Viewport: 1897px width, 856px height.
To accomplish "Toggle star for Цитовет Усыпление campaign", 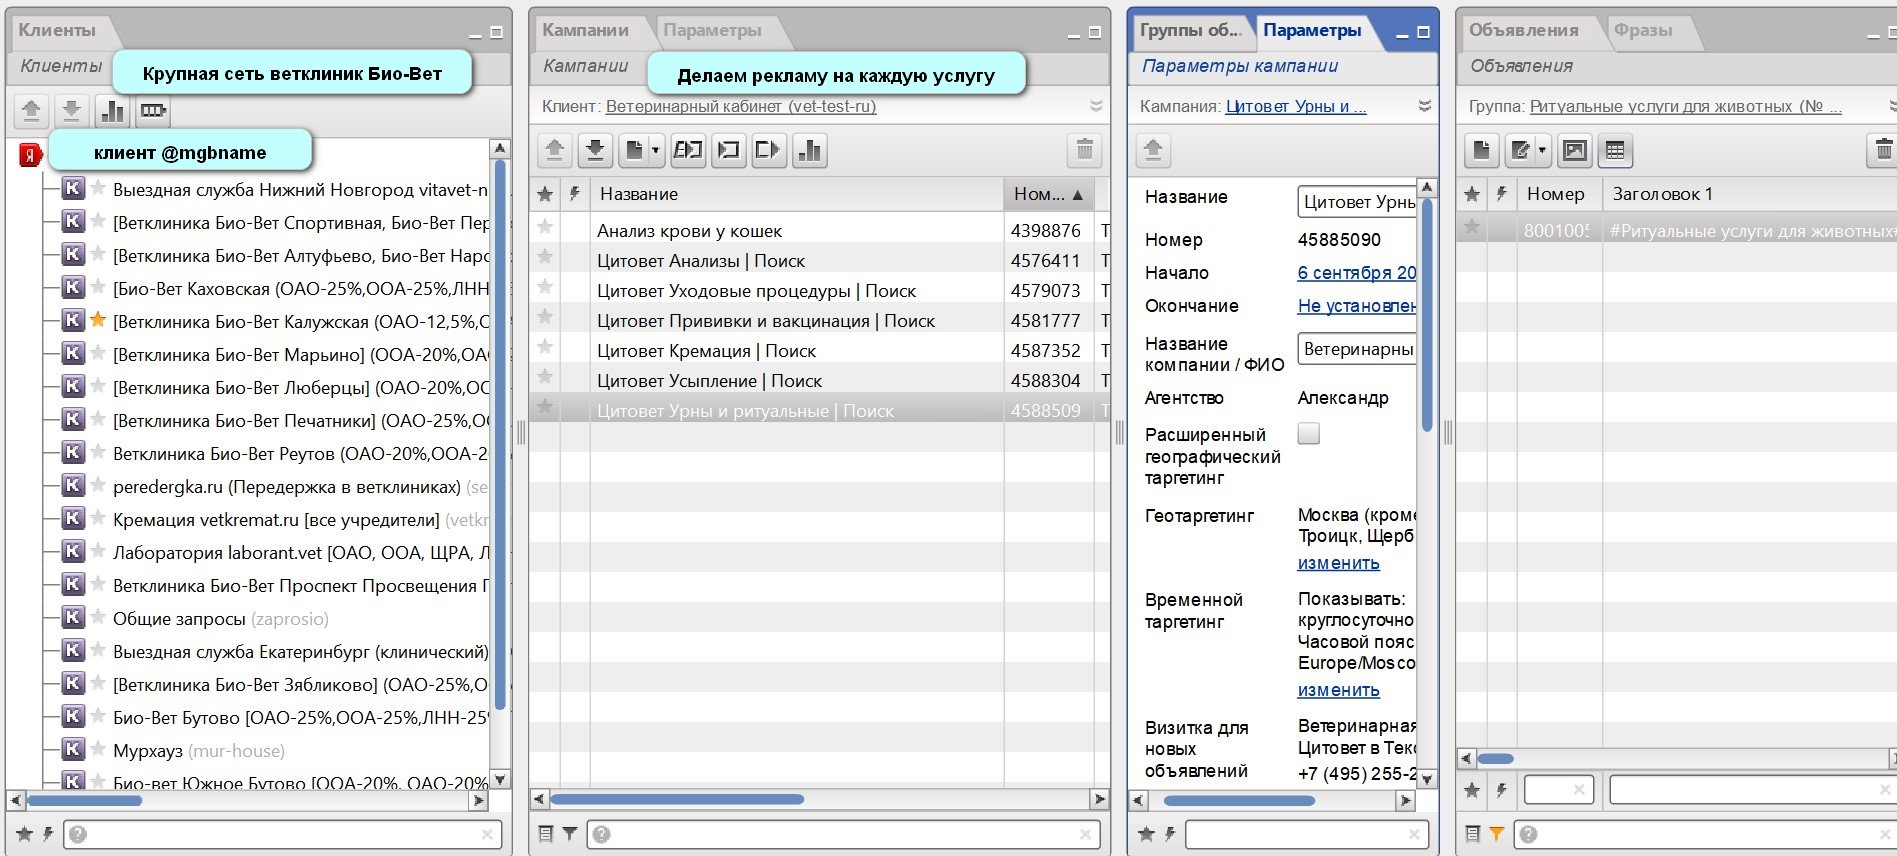I will [x=545, y=377].
